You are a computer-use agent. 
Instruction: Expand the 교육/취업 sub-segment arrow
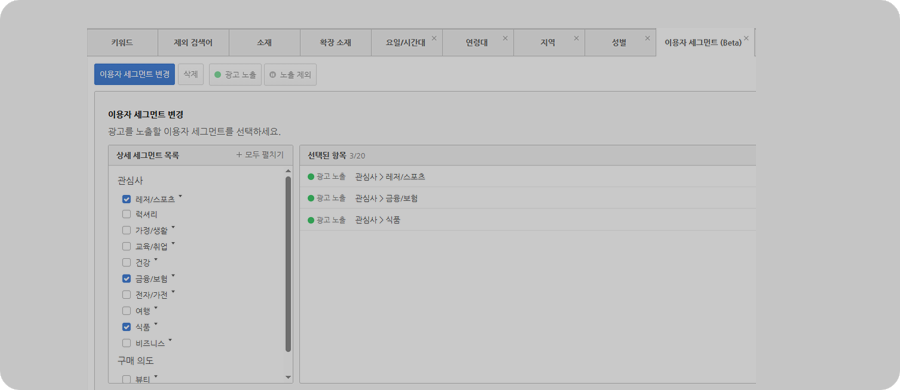point(173,244)
